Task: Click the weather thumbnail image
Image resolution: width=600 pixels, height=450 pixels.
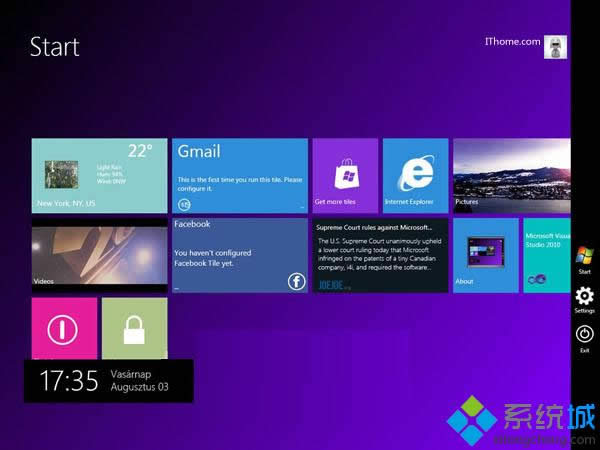Action: [62, 174]
